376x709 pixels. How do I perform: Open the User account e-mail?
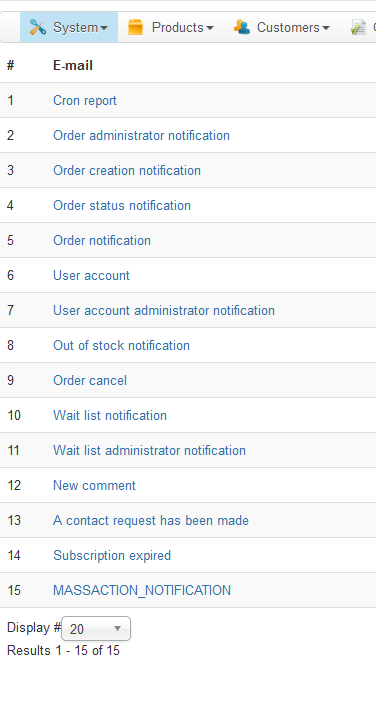tap(92, 275)
